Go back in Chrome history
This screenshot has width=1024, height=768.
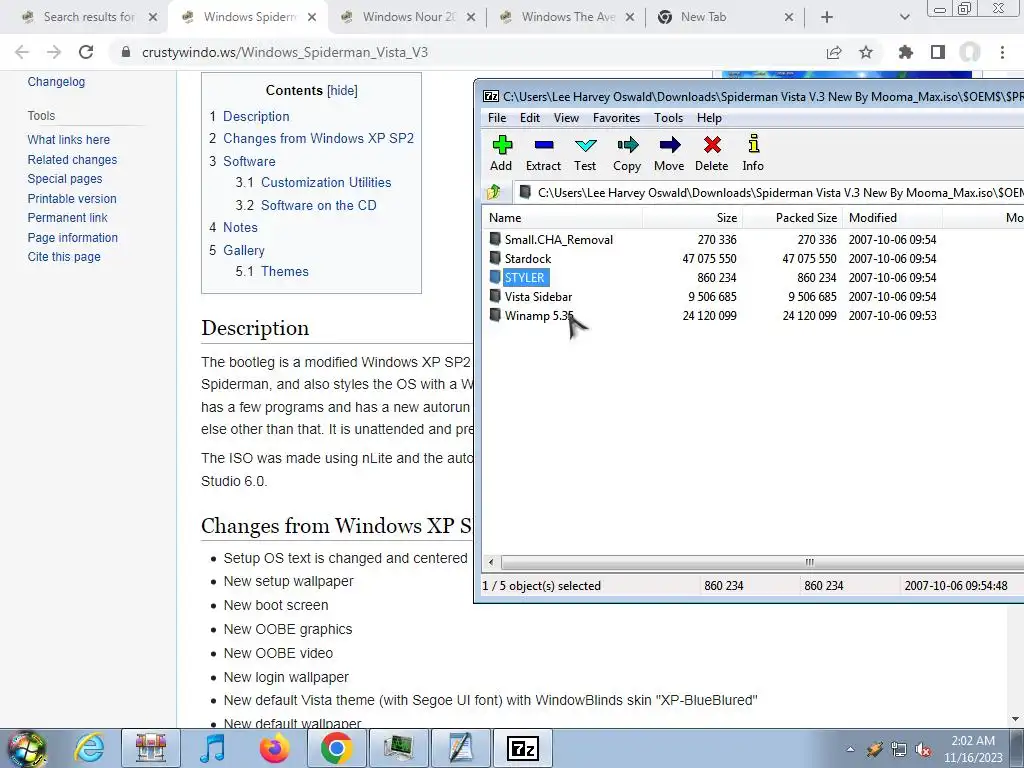point(22,52)
